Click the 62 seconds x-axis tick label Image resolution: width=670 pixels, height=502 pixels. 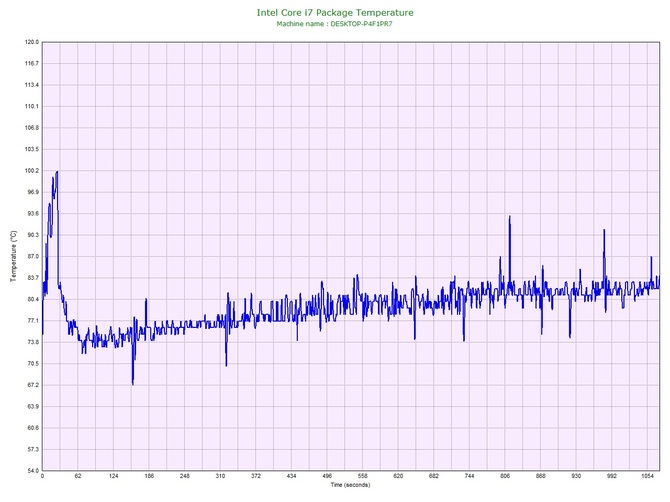pos(78,476)
